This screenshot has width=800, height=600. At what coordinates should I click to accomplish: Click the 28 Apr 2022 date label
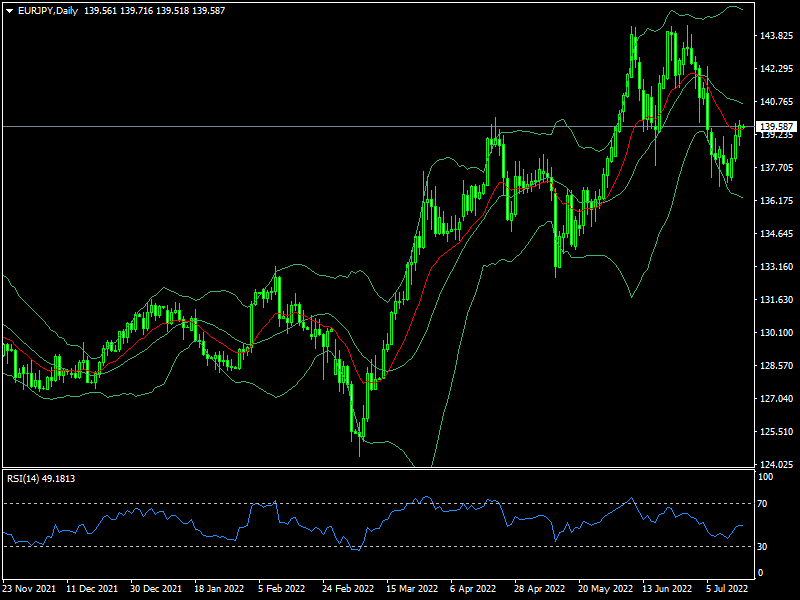pos(539,588)
